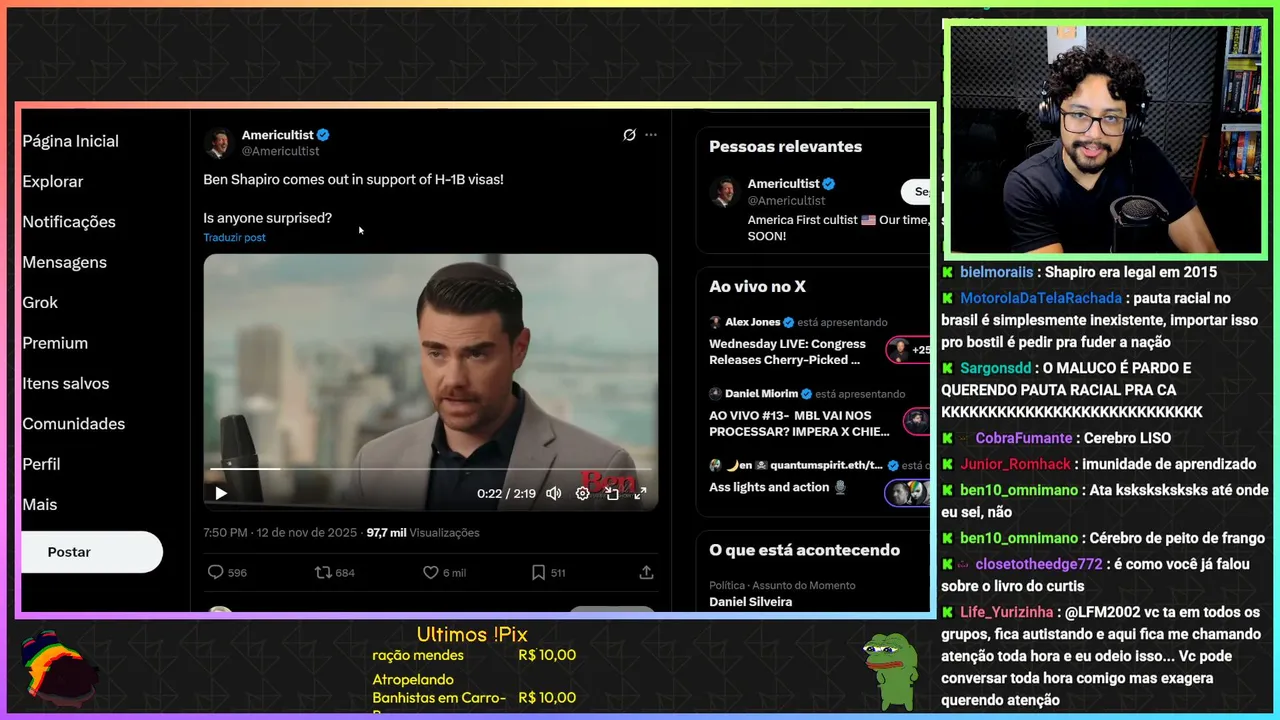Seek on the video progress bar

click(430, 468)
